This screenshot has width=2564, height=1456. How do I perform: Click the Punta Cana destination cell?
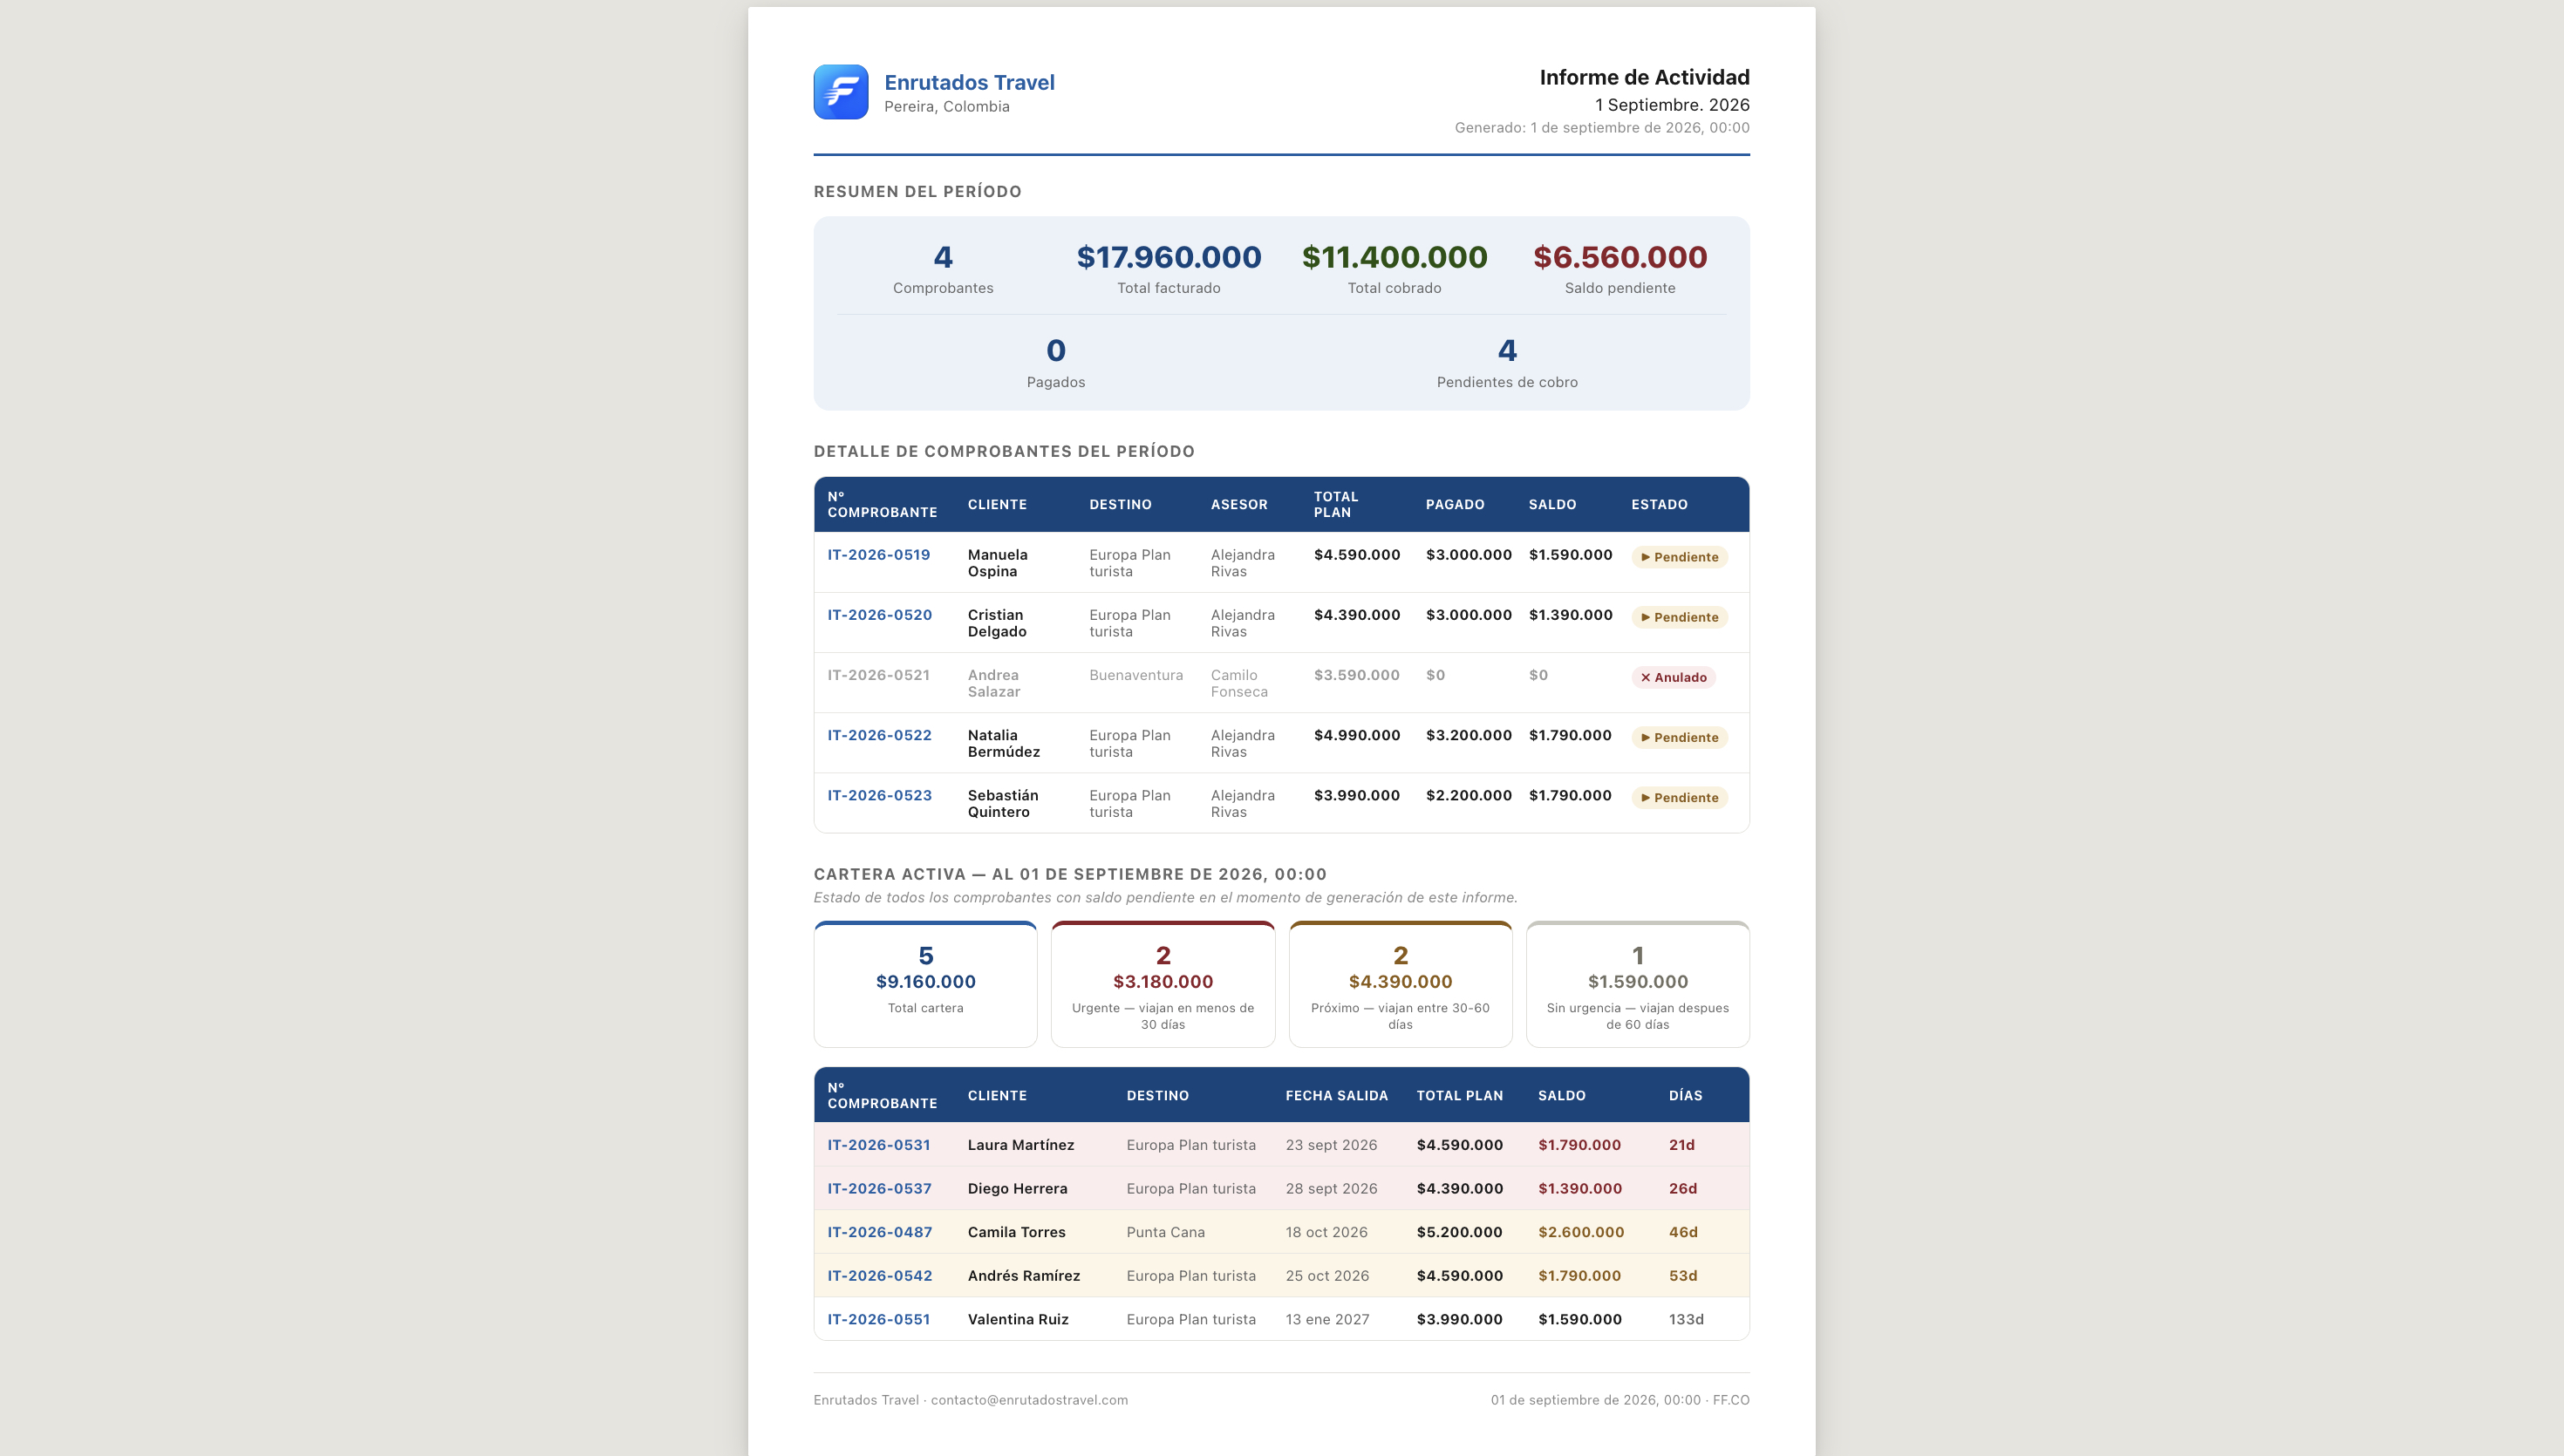(1165, 1232)
